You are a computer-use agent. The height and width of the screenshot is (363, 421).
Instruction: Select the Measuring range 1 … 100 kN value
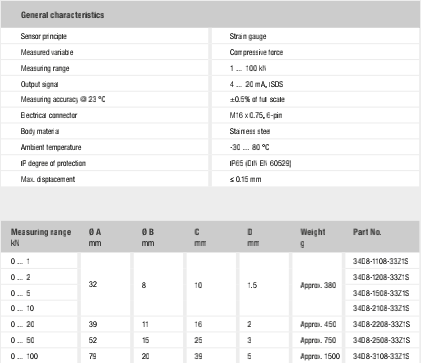coord(248,68)
